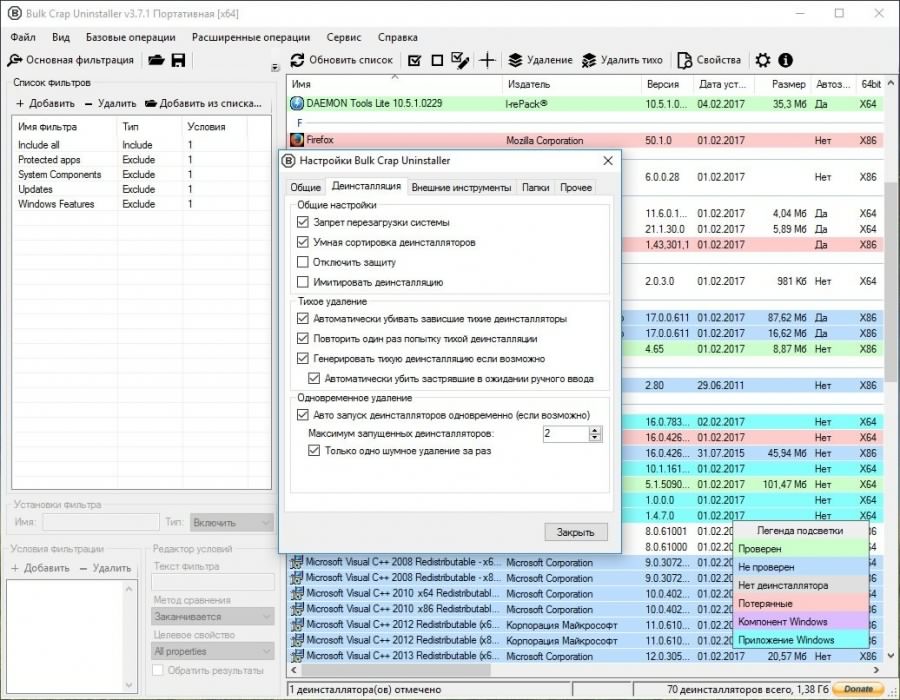Open the Папки settings tab
Viewport: 900px width, 700px height.
535,187
